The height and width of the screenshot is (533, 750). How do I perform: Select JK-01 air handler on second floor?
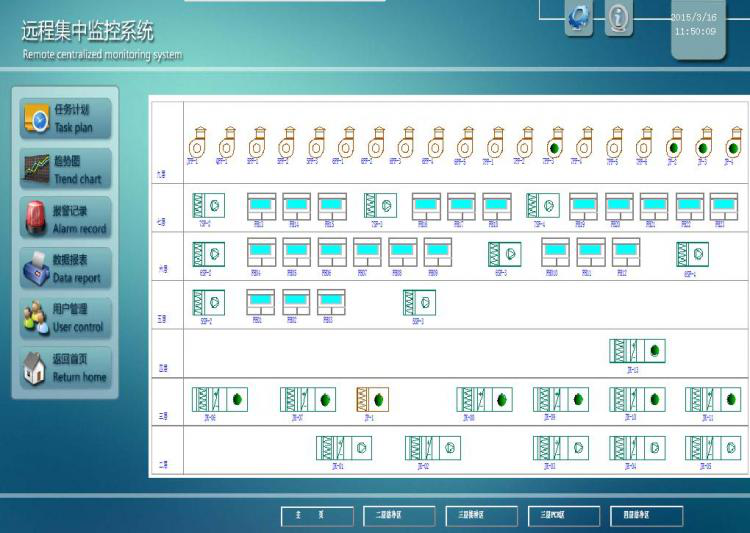[x=343, y=448]
